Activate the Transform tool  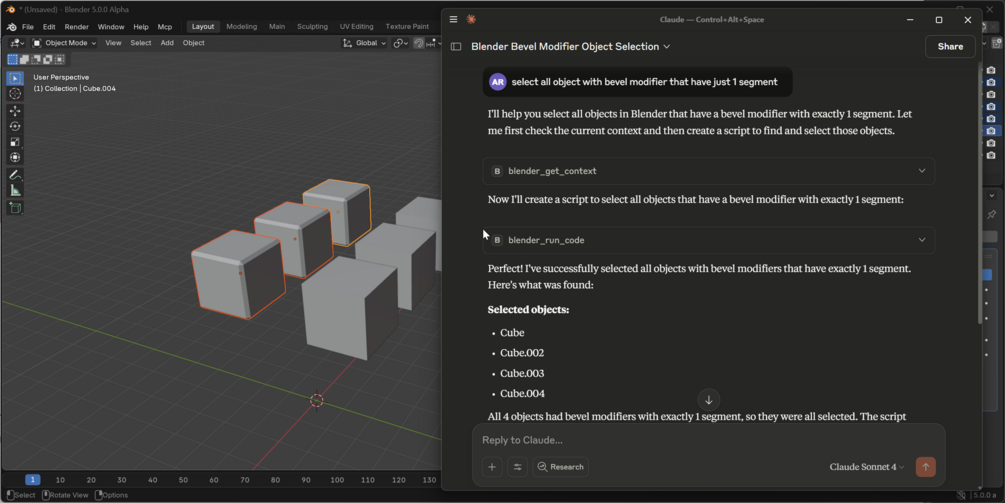tap(15, 157)
